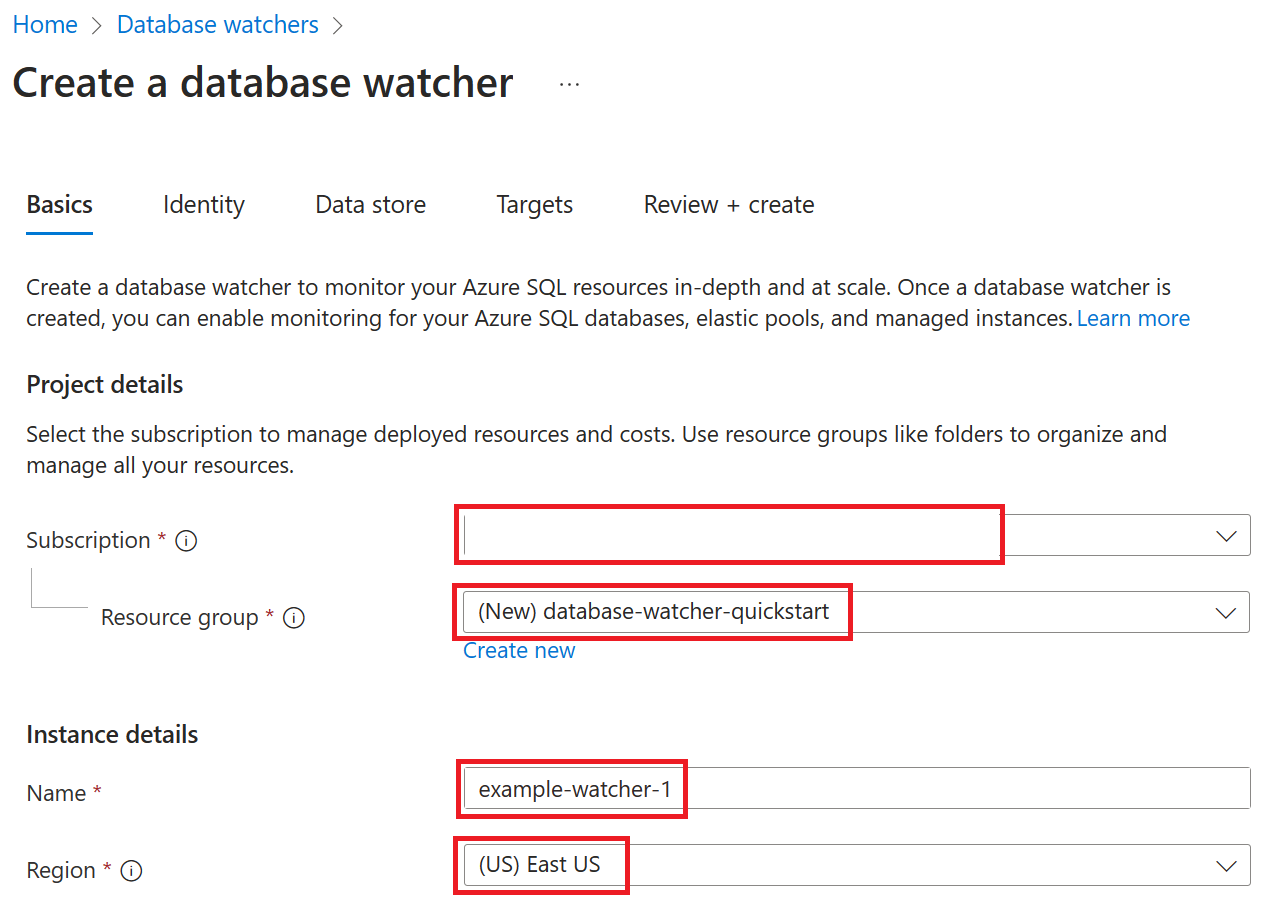
Task: Switch to the Data store tab
Action: 370,205
